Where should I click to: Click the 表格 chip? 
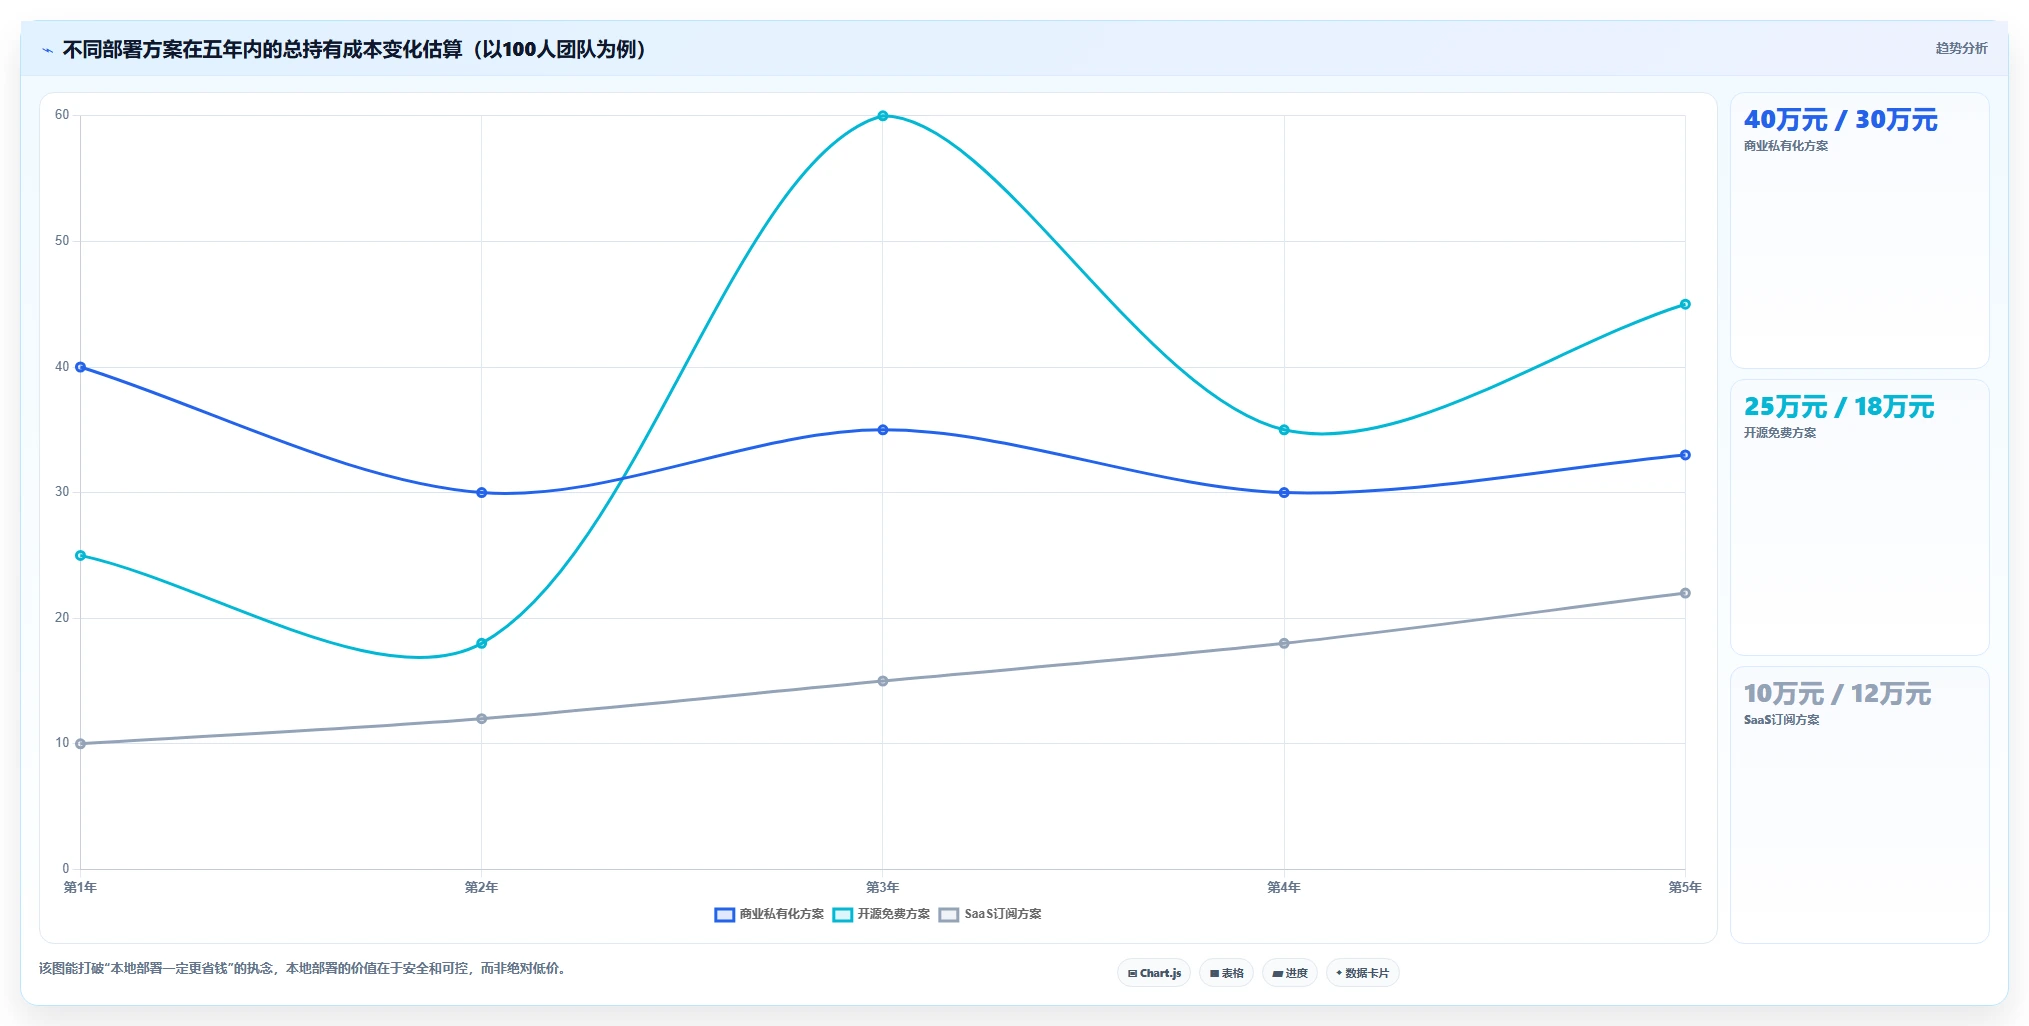coord(1227,973)
